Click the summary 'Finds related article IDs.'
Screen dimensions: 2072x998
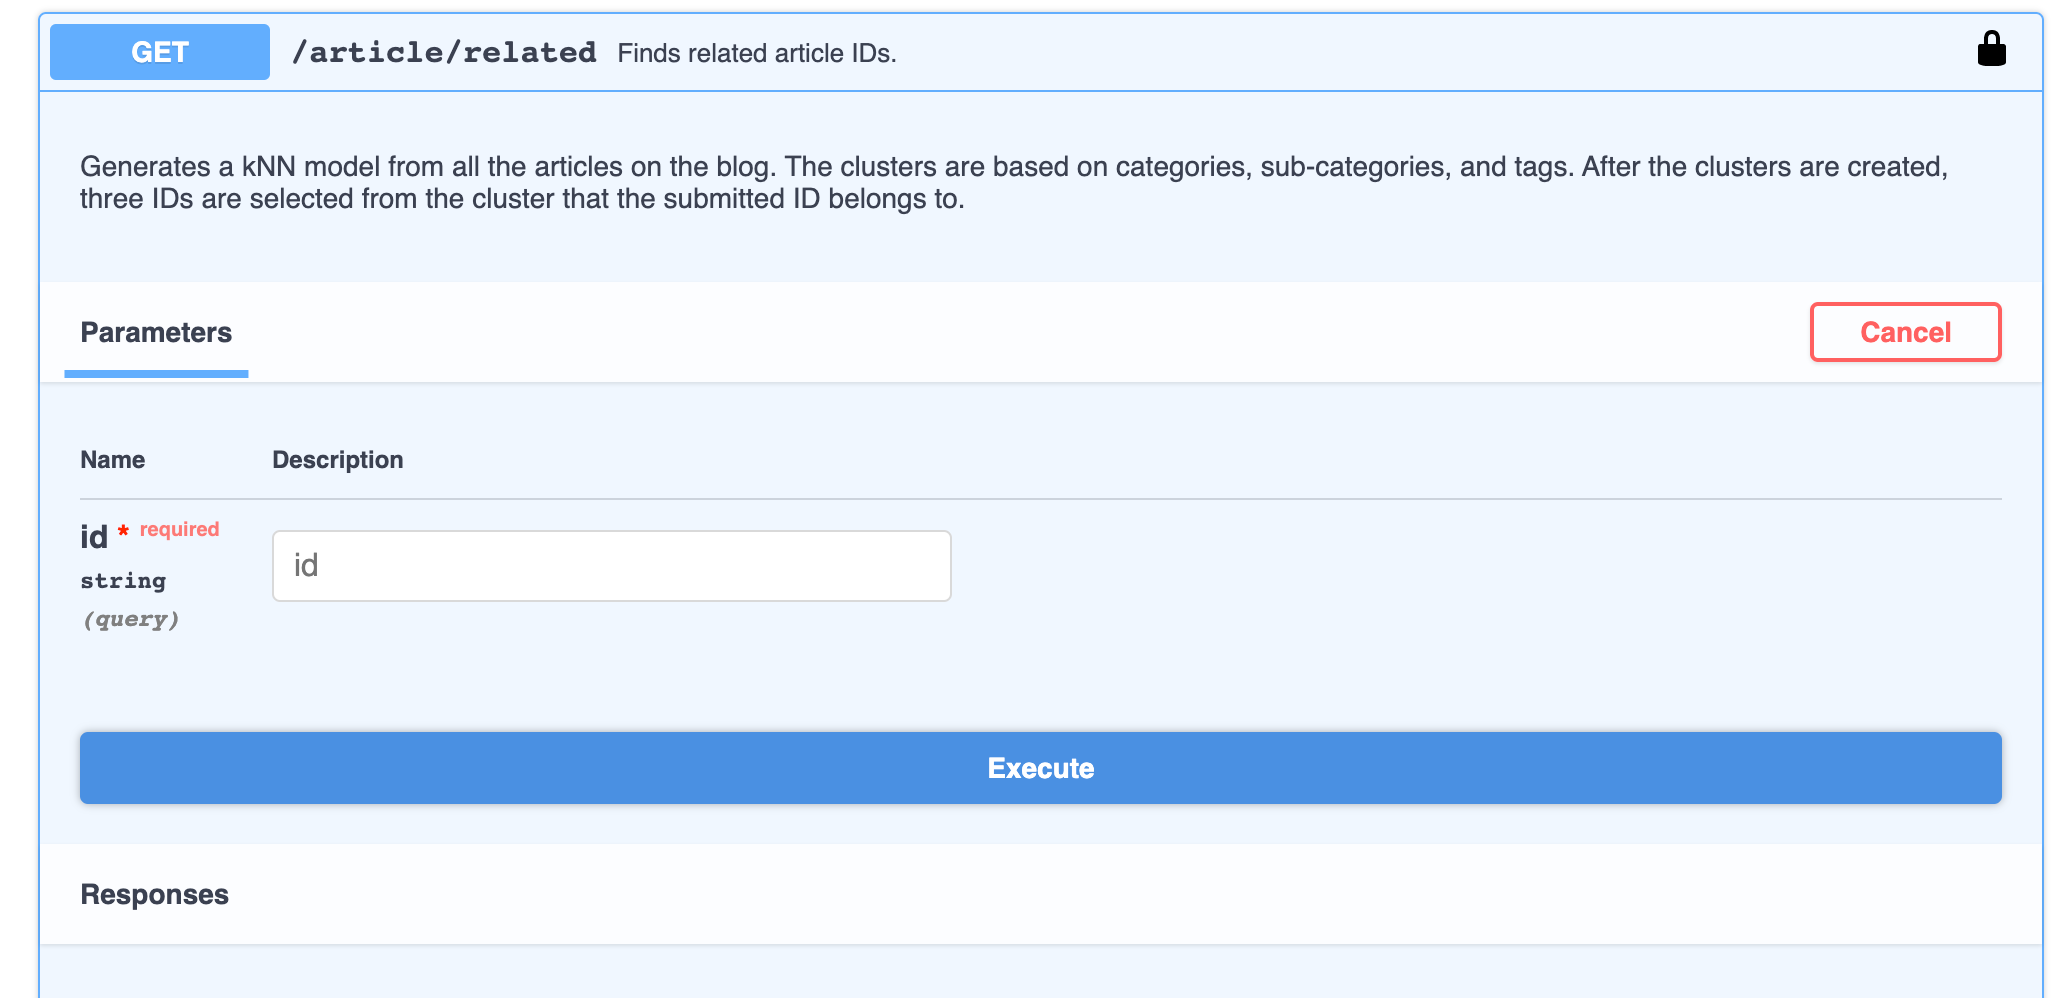(756, 53)
